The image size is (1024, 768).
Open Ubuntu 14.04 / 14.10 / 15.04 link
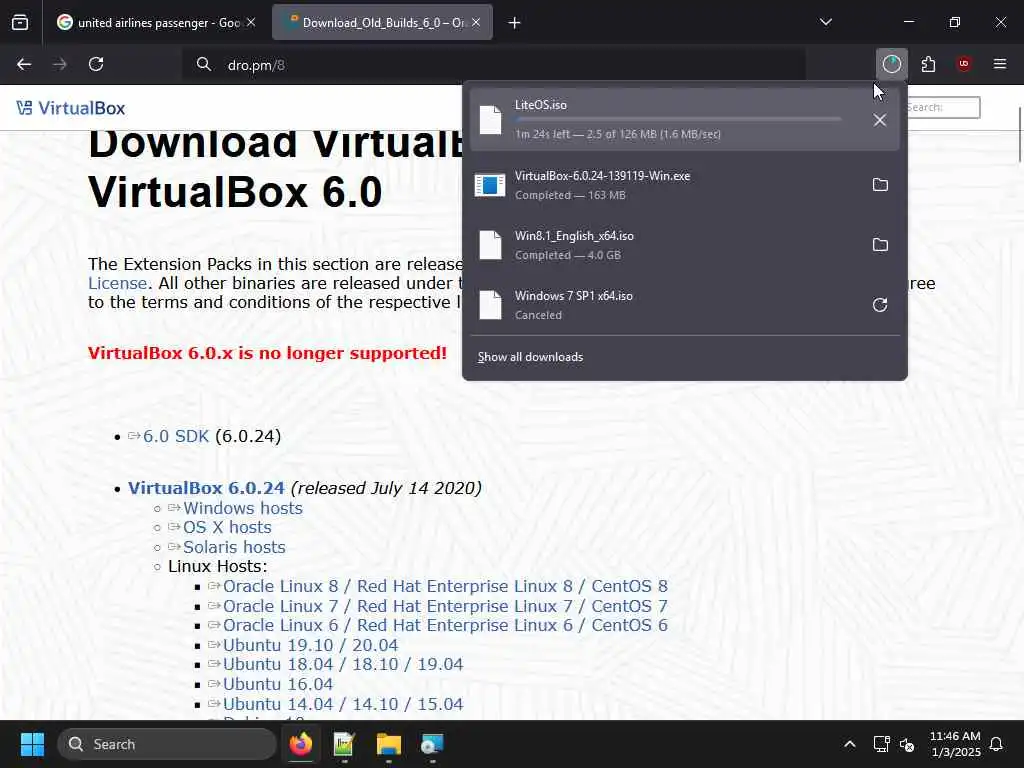pos(343,704)
